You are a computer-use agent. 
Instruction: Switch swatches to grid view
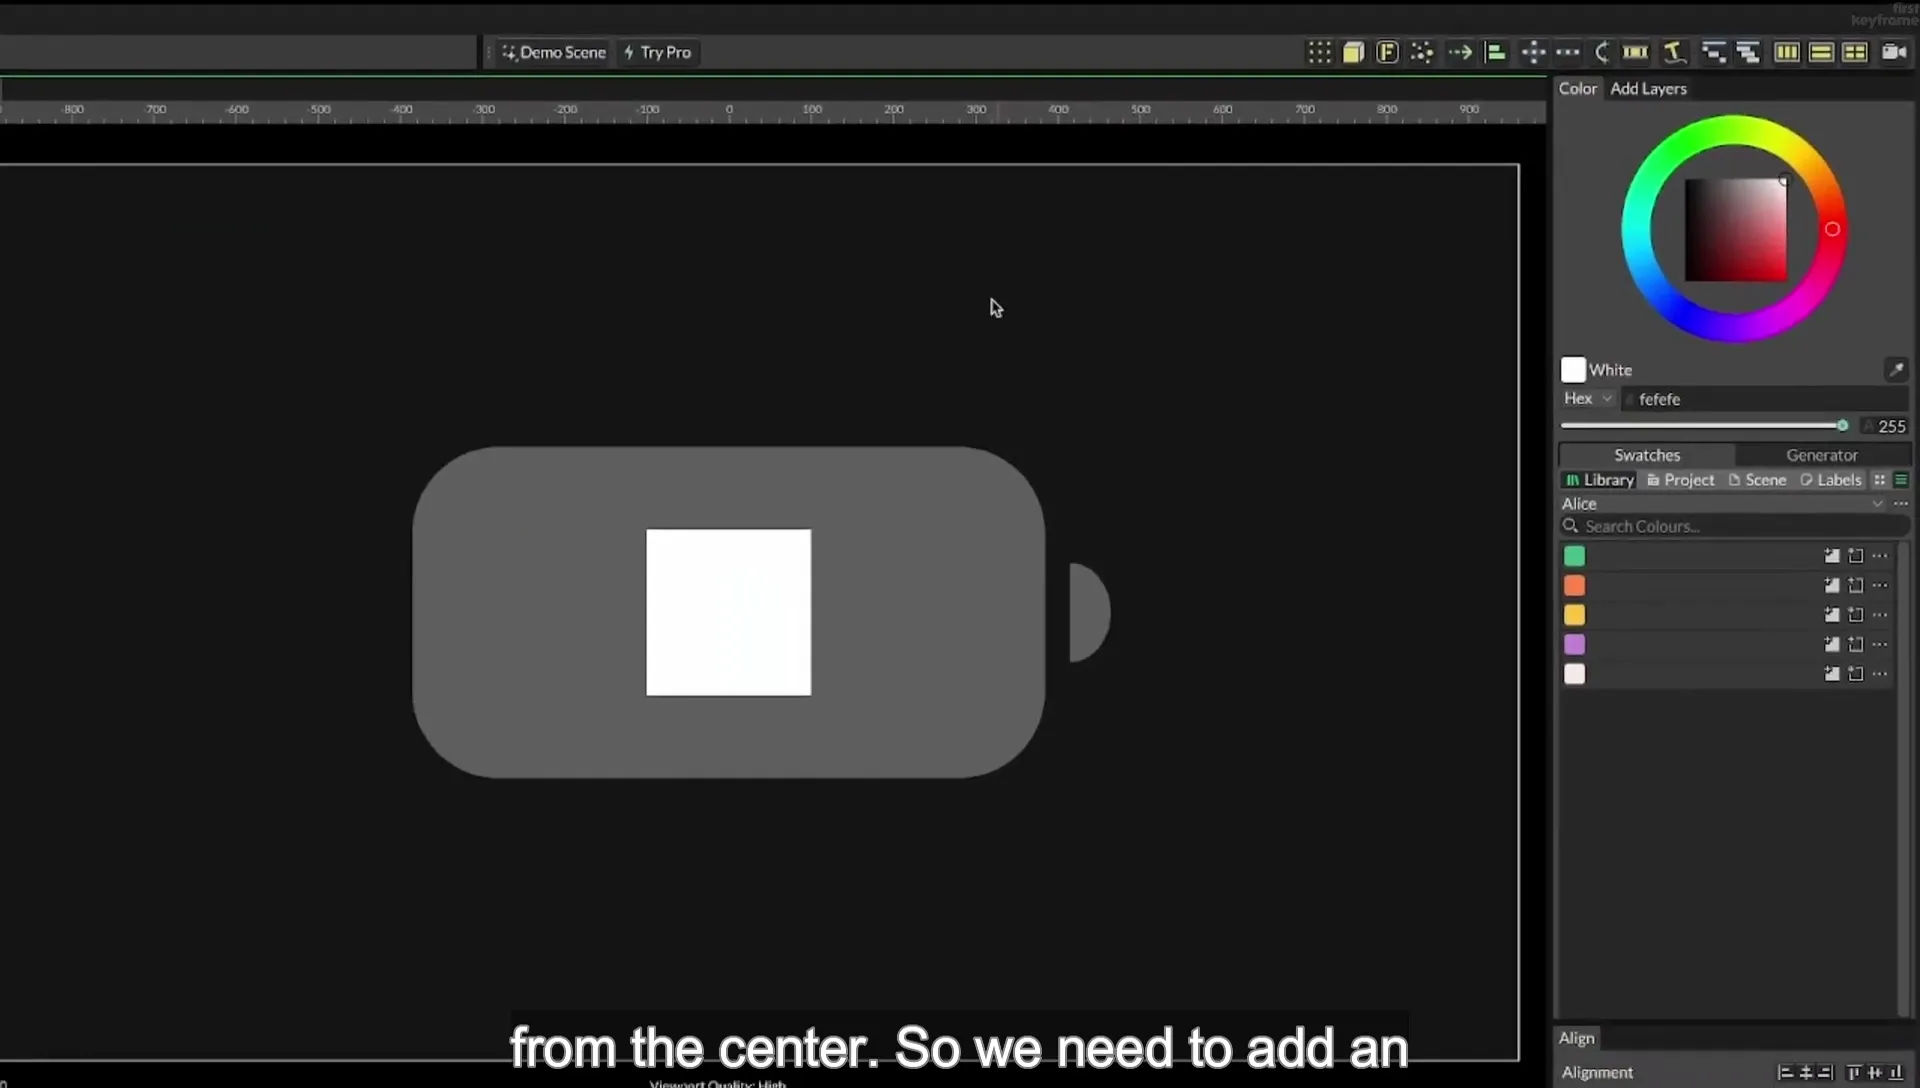[1880, 481]
